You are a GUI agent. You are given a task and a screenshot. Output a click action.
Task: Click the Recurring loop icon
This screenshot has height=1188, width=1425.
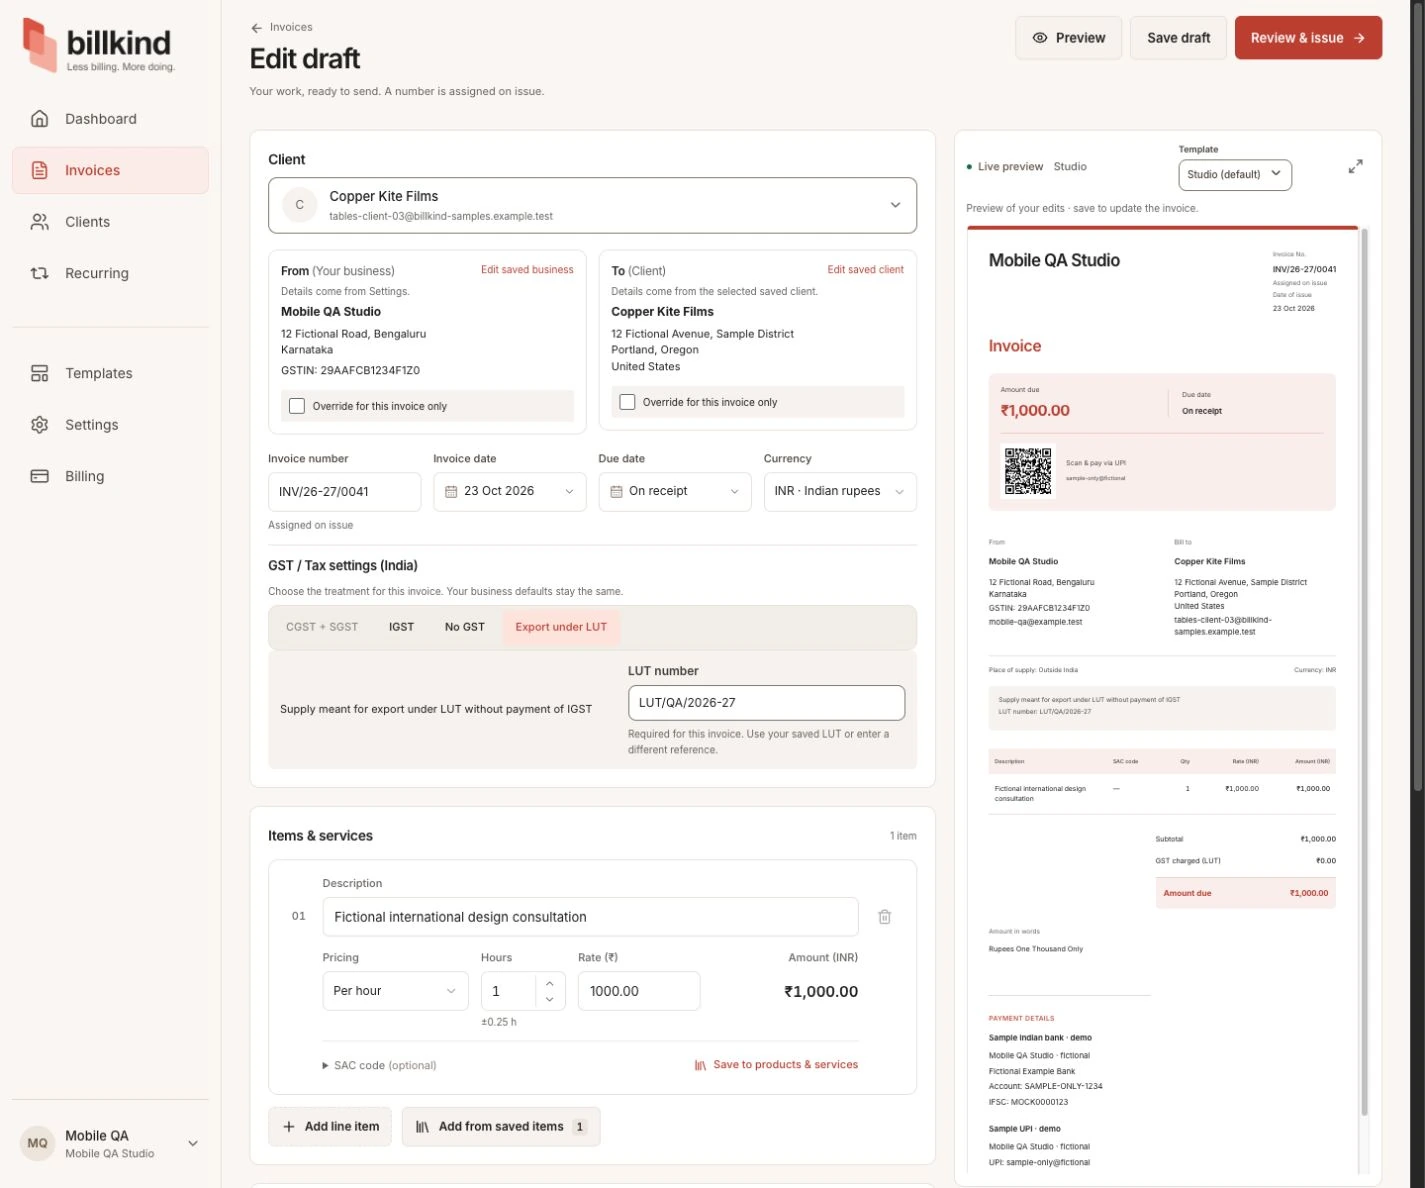tap(40, 273)
